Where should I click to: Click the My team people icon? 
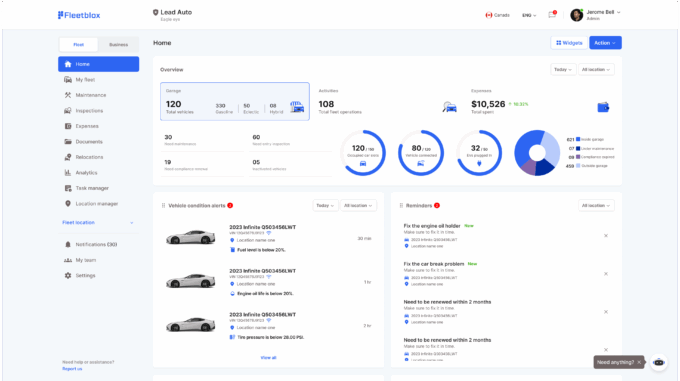[68, 260]
